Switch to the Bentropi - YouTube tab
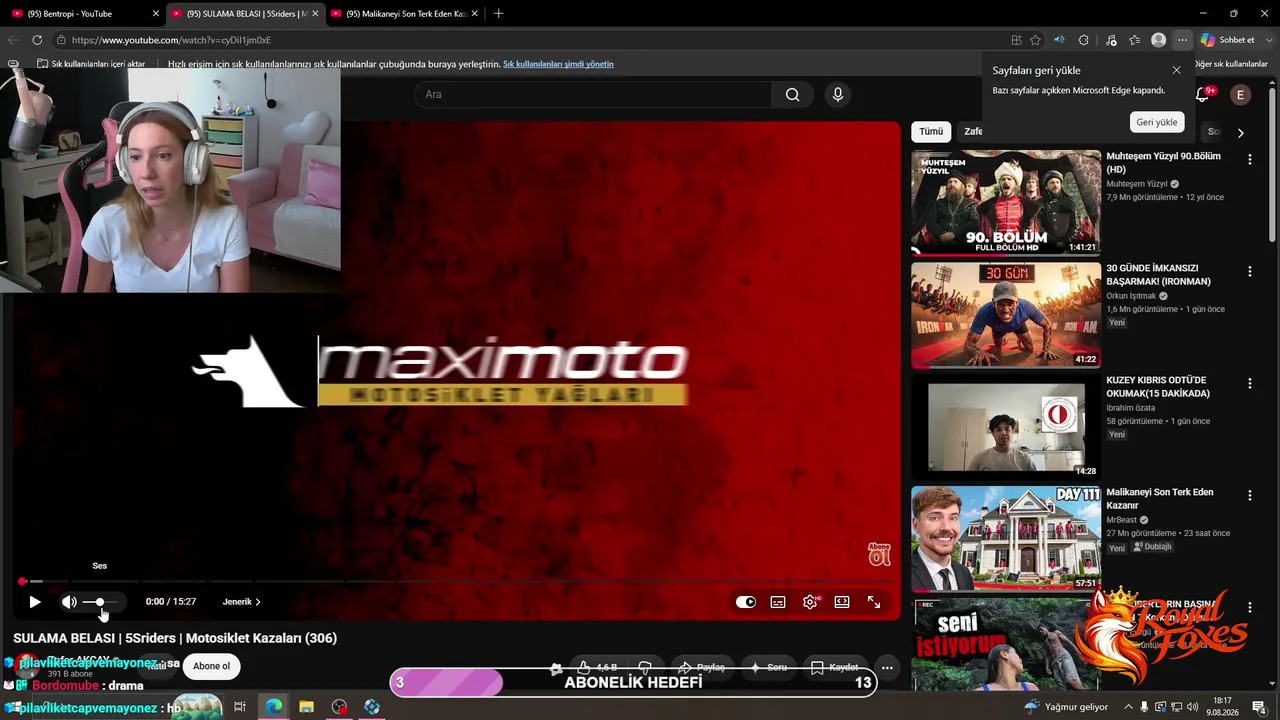This screenshot has height=720, width=1280. point(82,14)
